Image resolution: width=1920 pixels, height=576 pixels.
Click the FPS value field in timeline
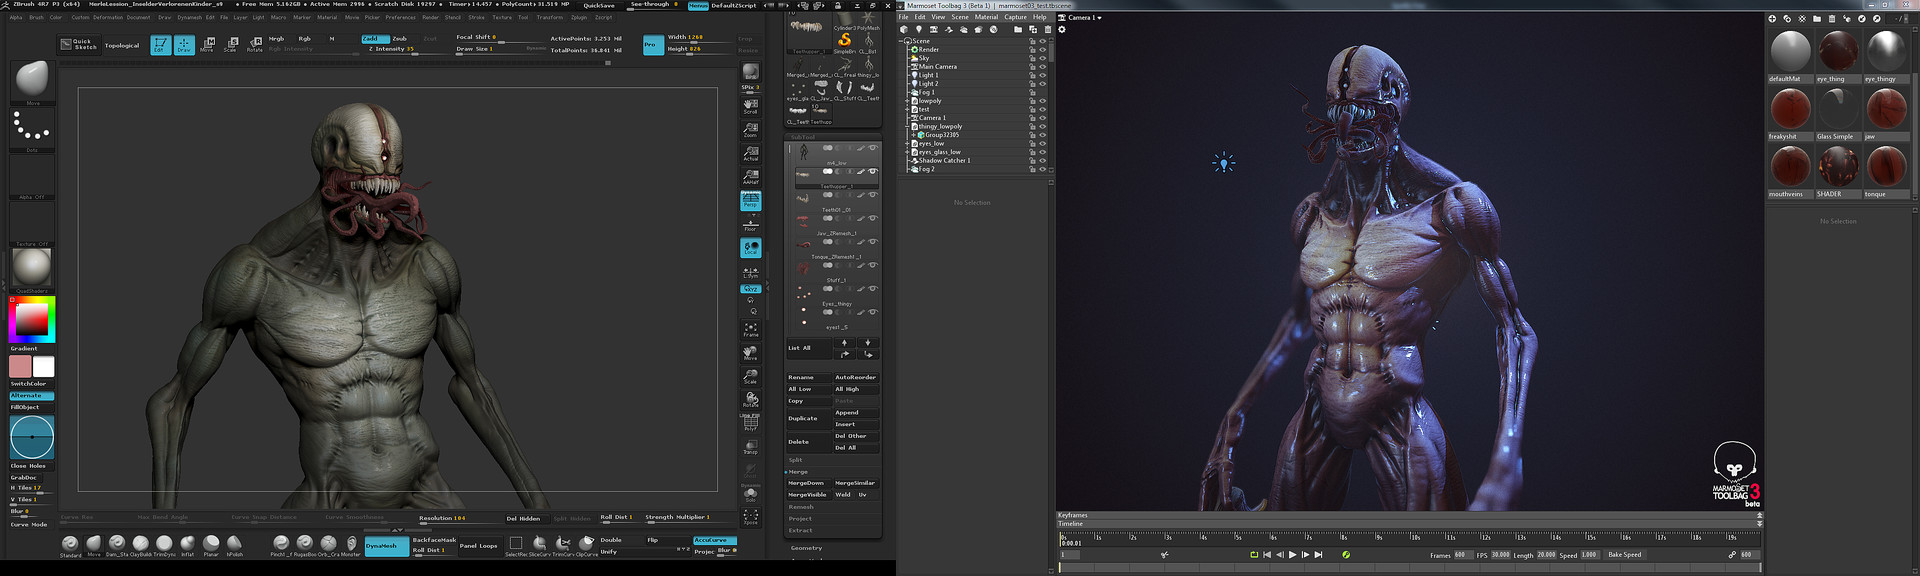(x=1501, y=554)
